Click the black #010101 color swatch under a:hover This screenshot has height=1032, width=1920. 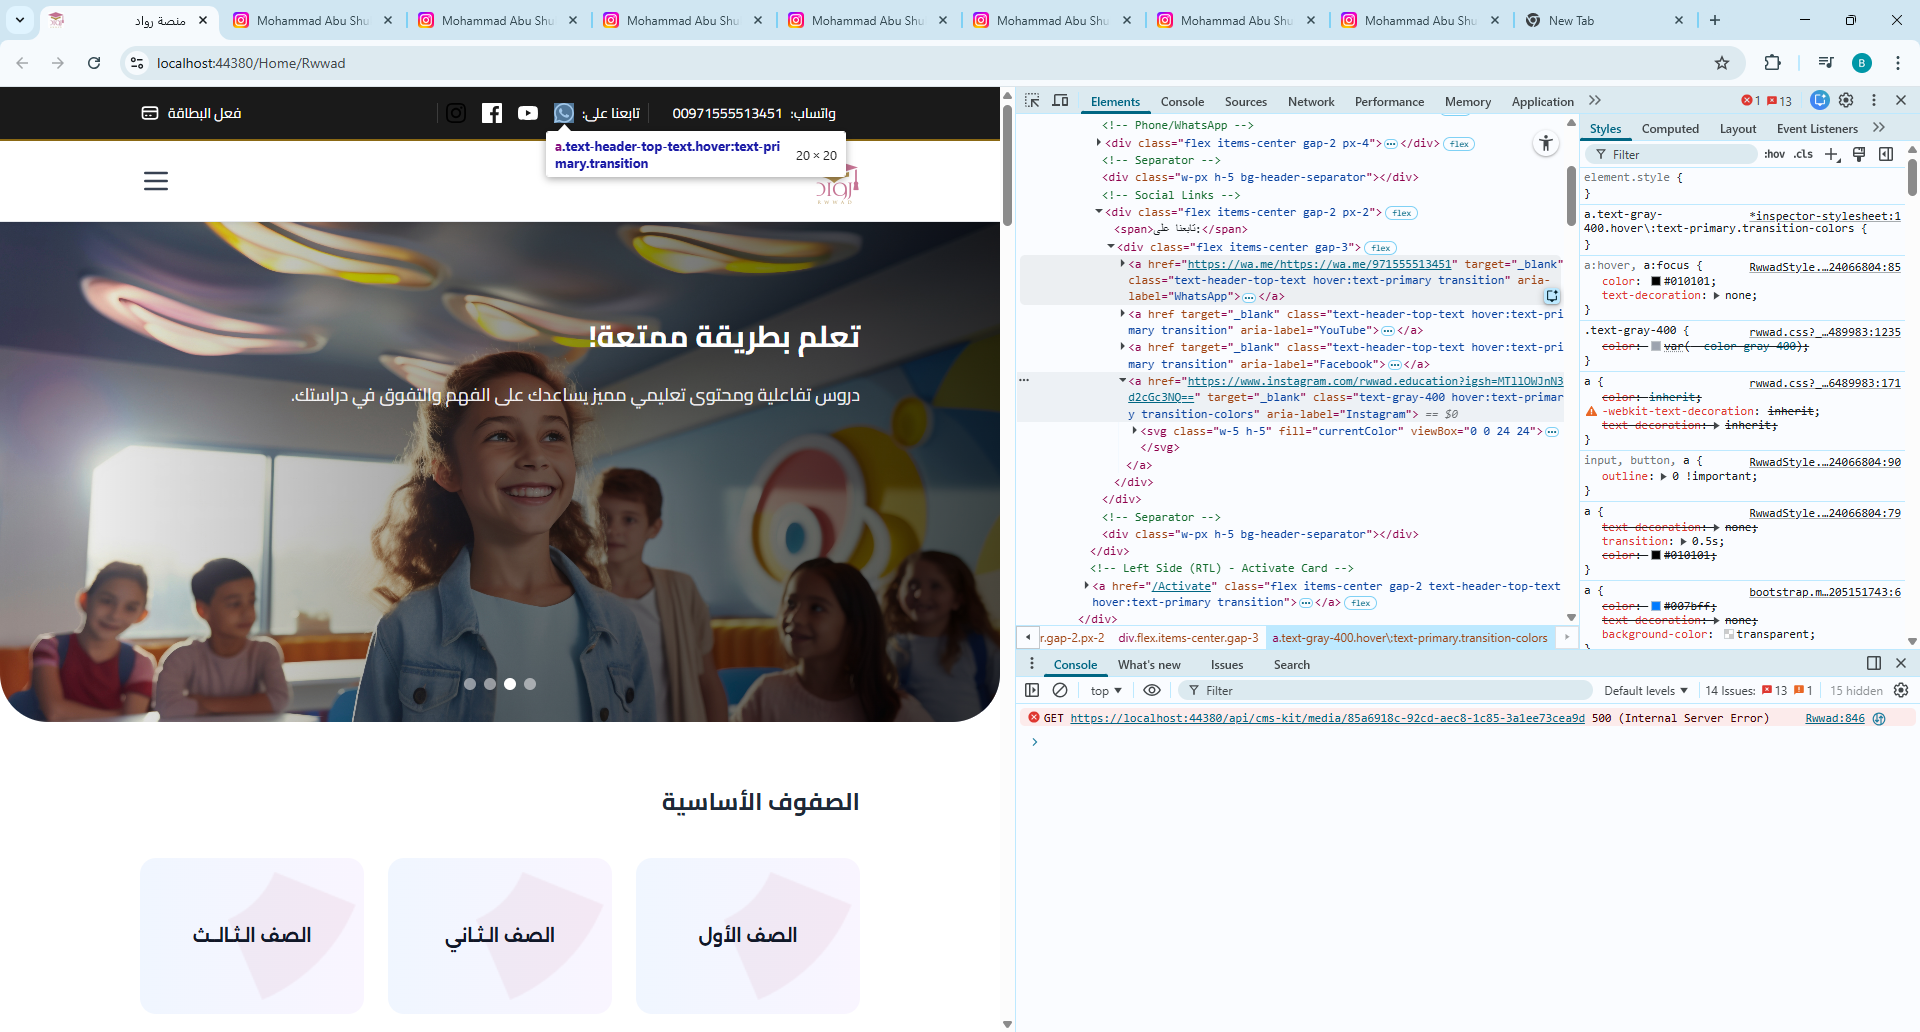pos(1656,282)
